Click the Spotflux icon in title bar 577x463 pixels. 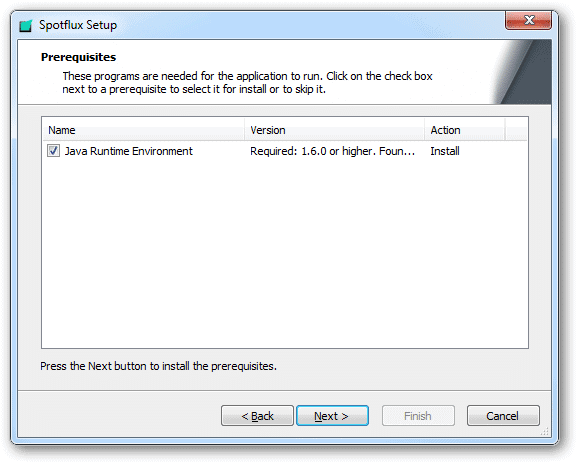[x=26, y=25]
